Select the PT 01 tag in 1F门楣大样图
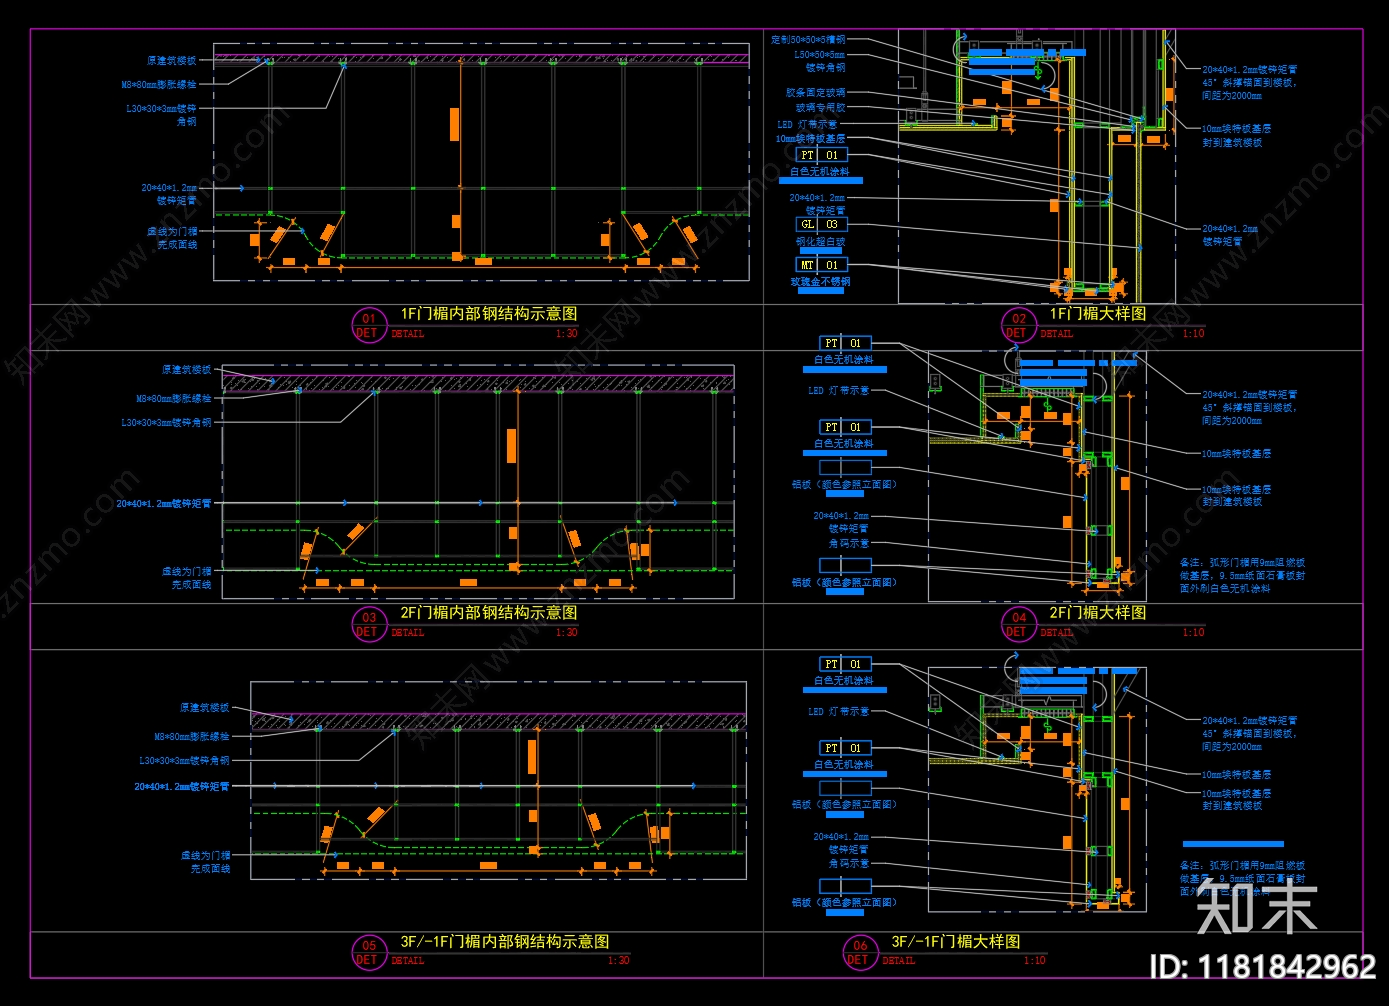1389x1006 pixels. coord(821,155)
